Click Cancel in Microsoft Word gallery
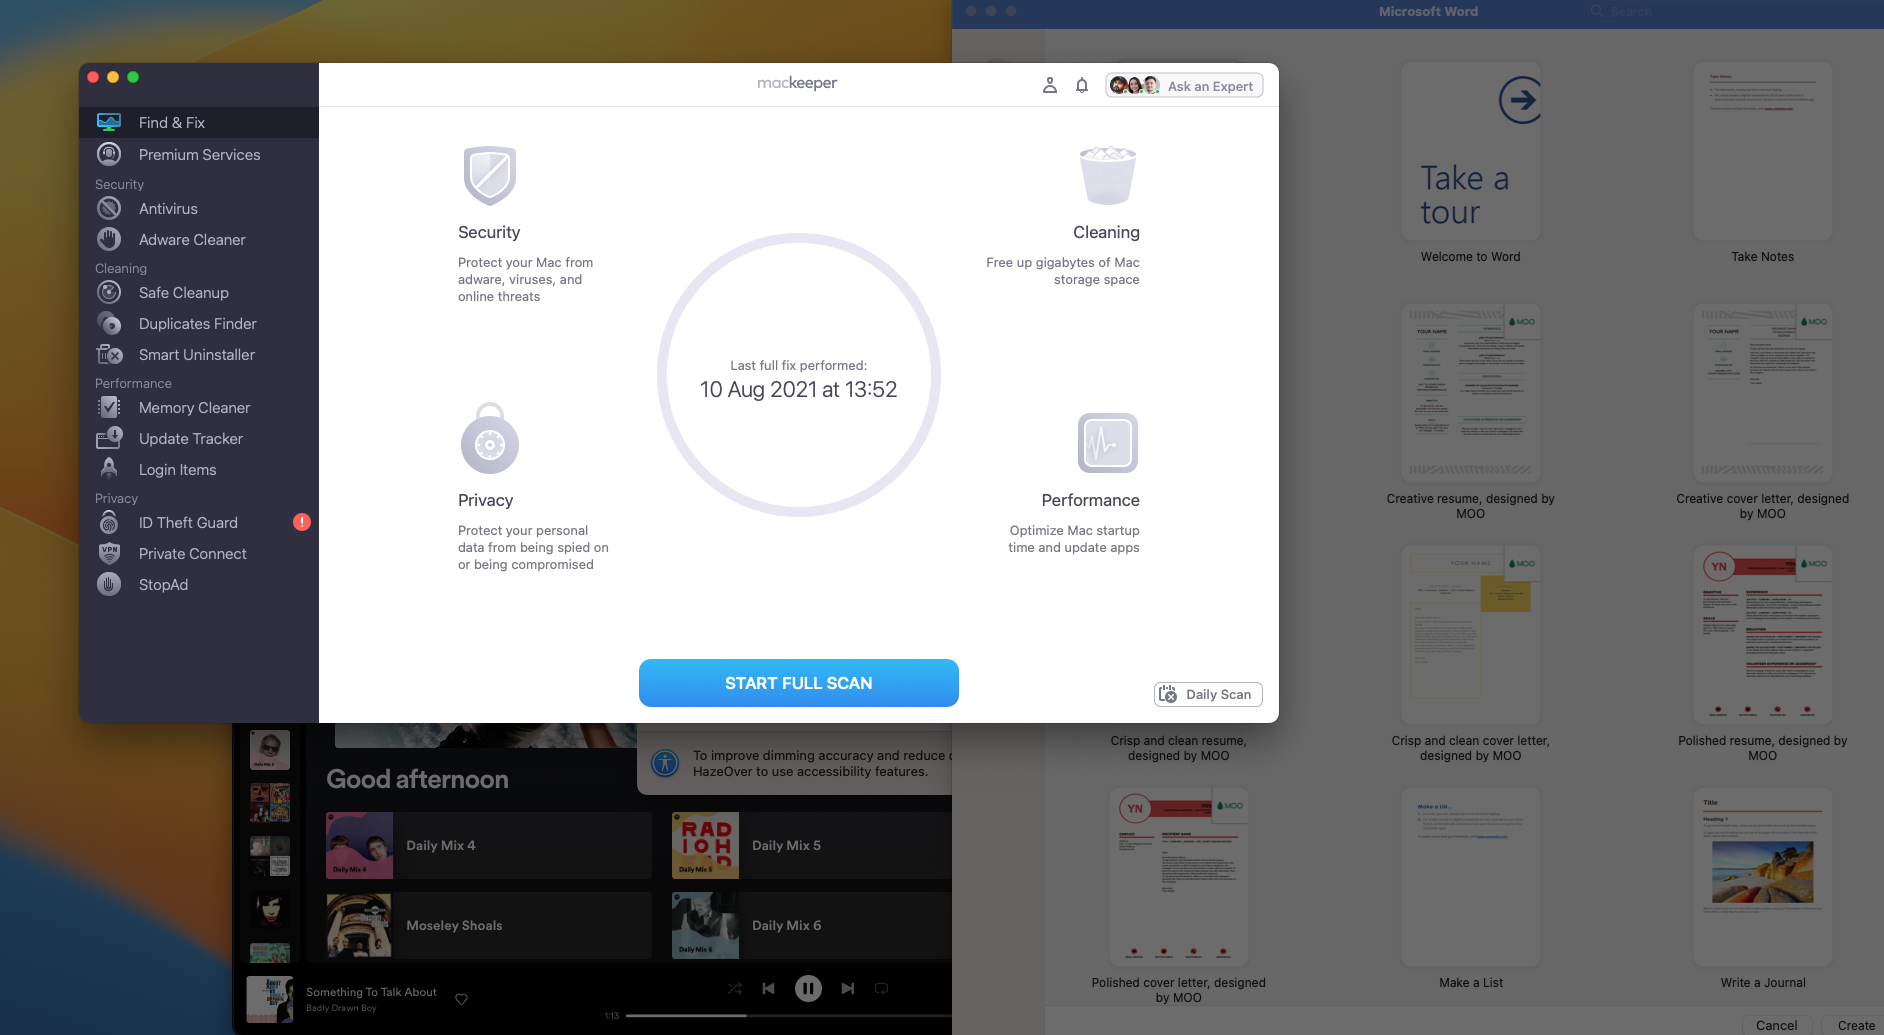 (x=1776, y=1025)
